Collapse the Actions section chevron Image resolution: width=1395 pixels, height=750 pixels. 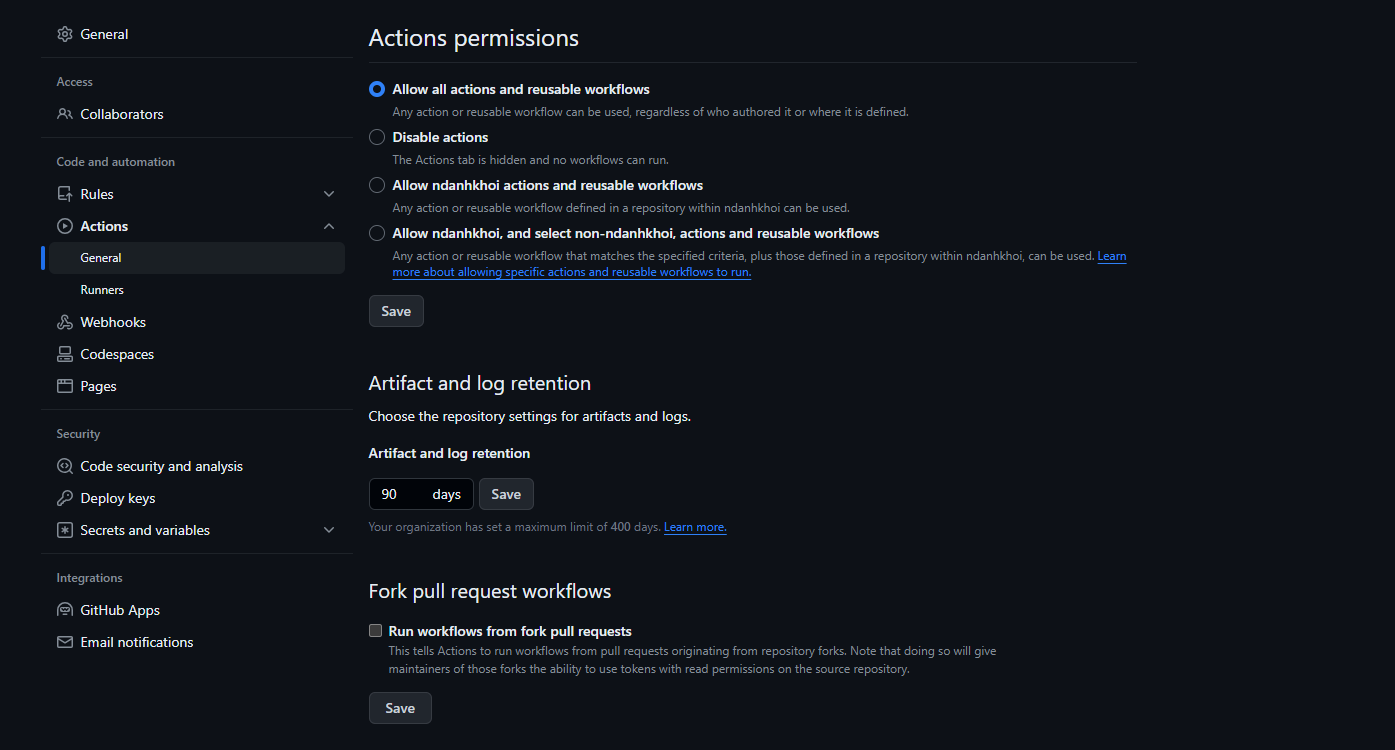pyautogui.click(x=329, y=226)
